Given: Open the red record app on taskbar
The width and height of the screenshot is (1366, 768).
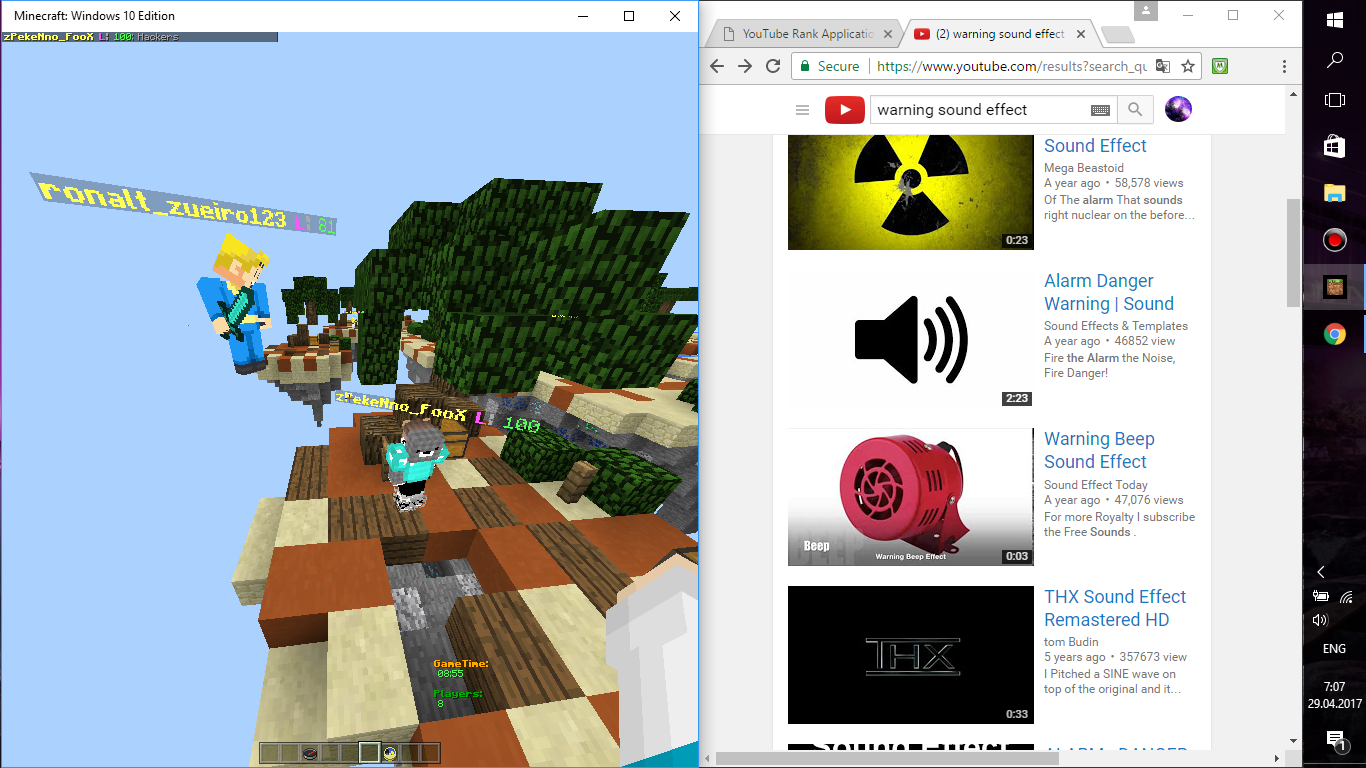Looking at the screenshot, I should (1335, 240).
